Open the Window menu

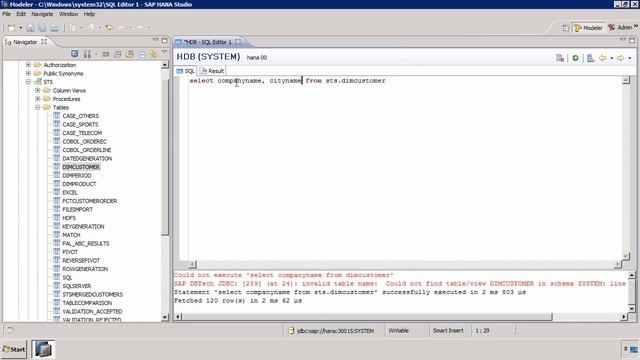coord(68,14)
